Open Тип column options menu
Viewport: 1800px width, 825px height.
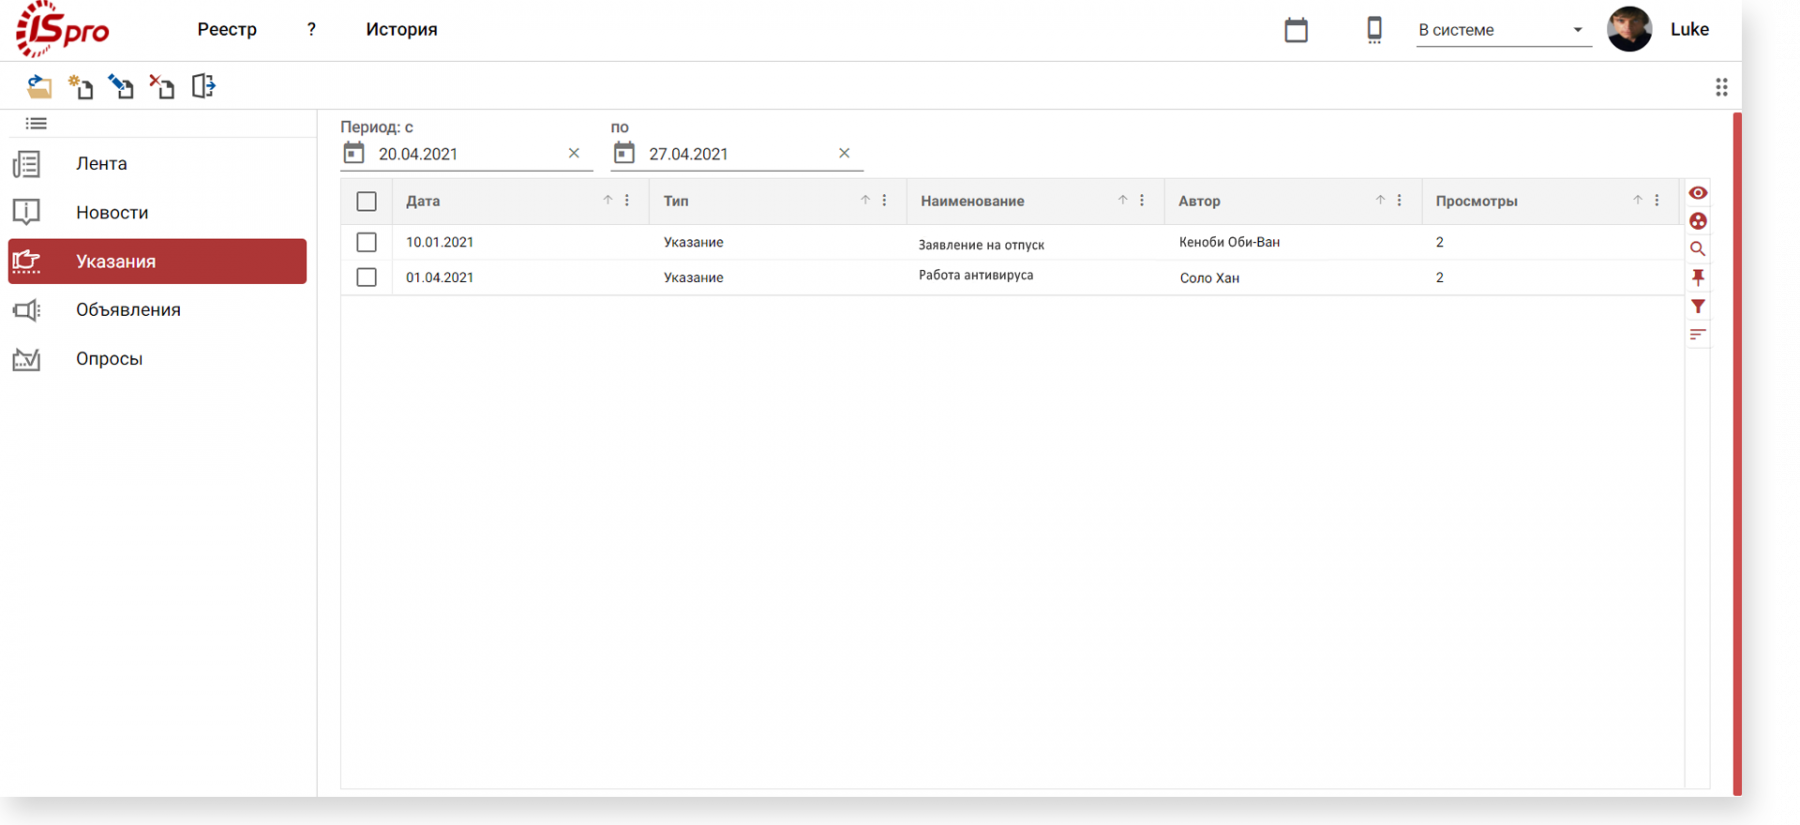coord(884,201)
